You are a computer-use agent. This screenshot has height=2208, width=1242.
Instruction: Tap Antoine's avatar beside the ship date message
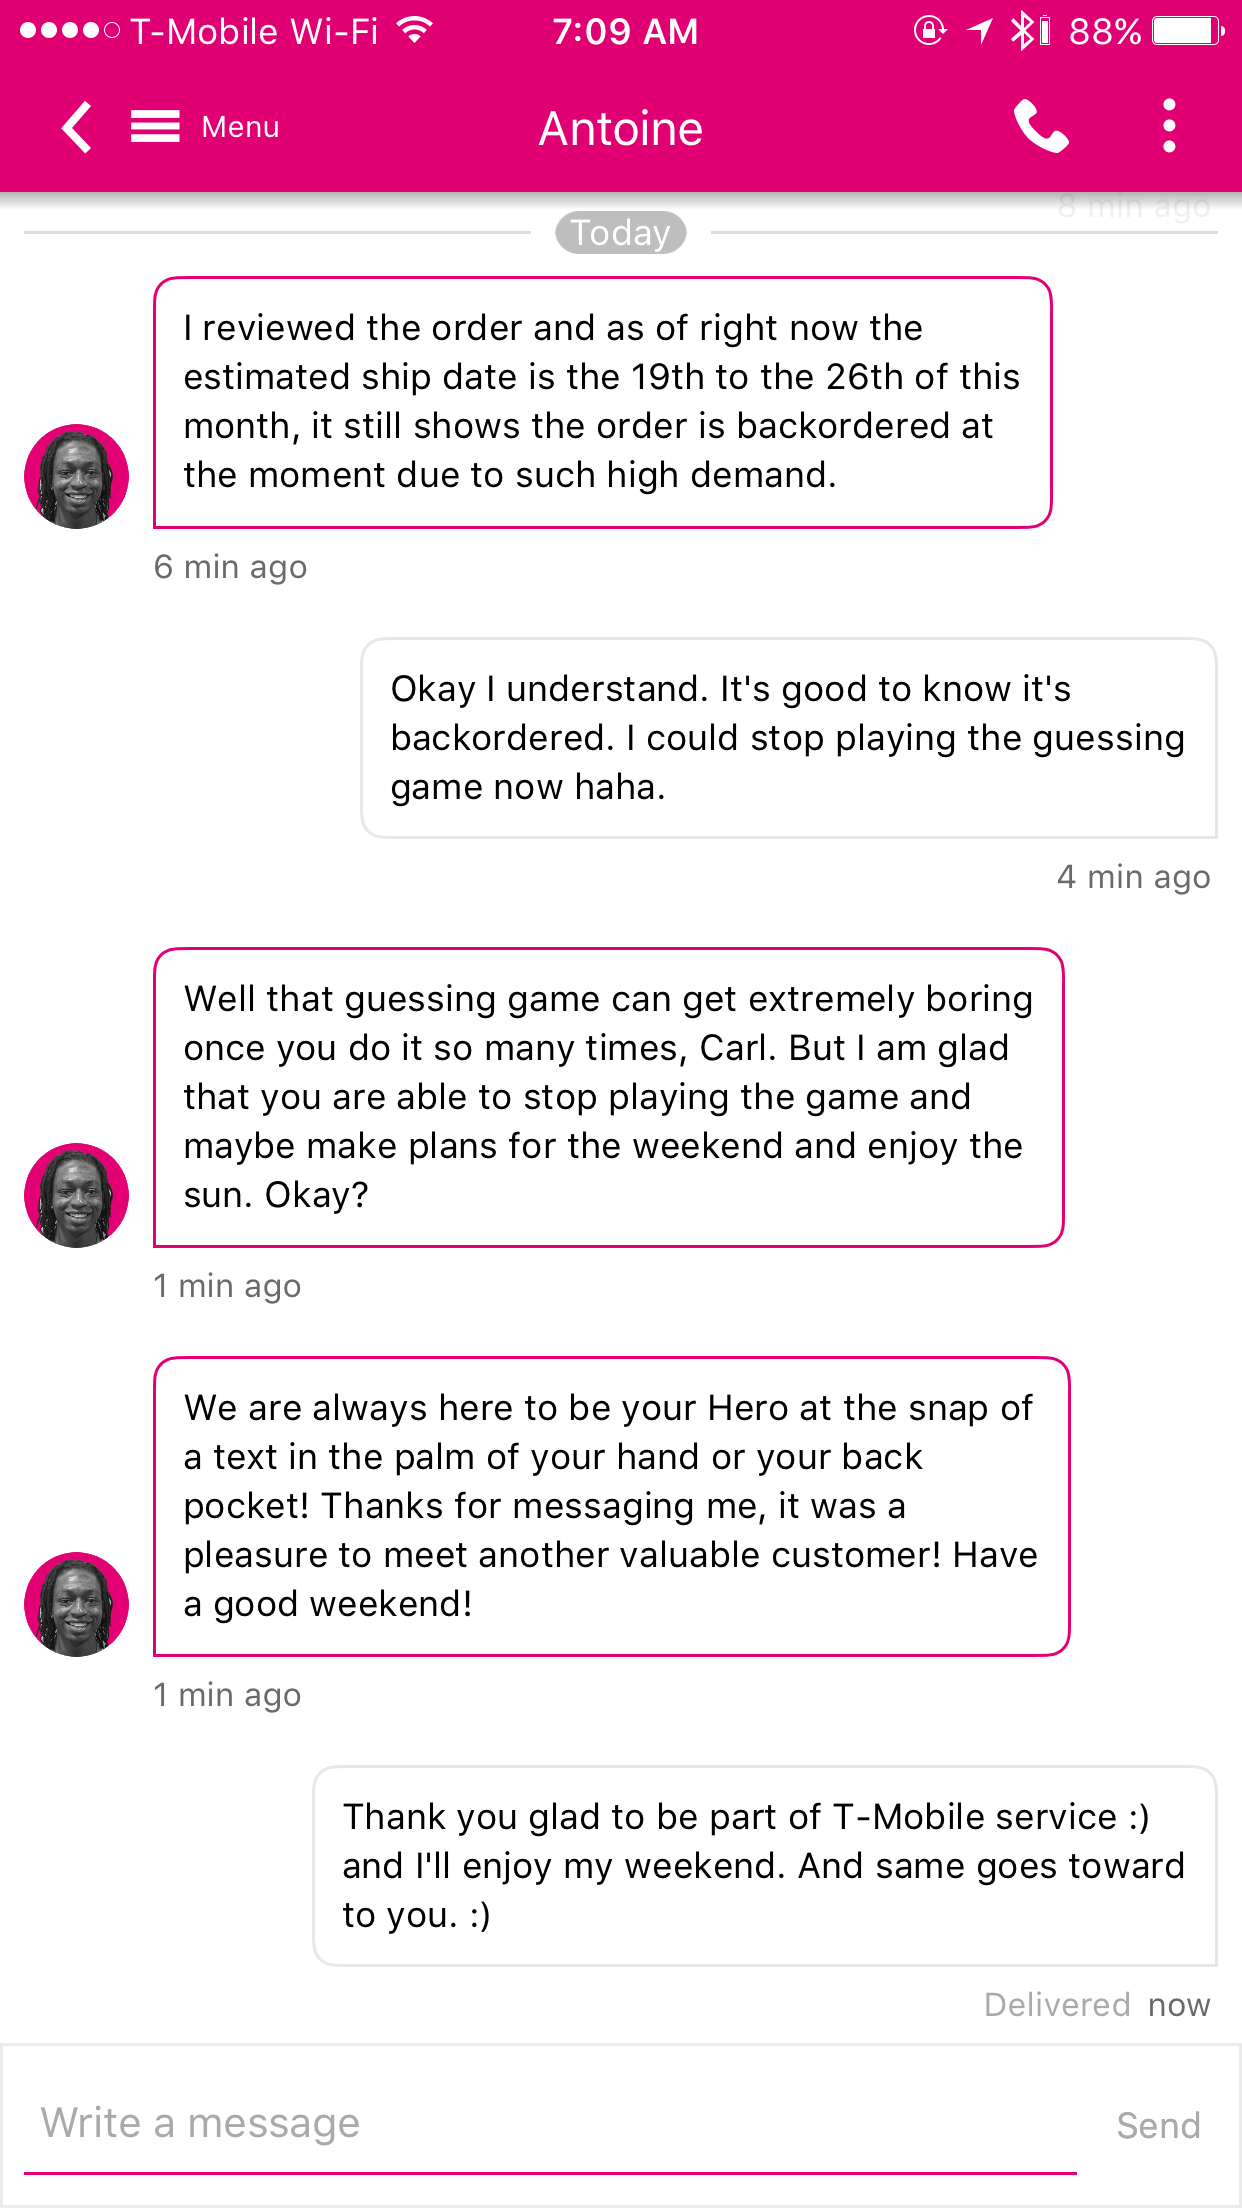tap(77, 476)
